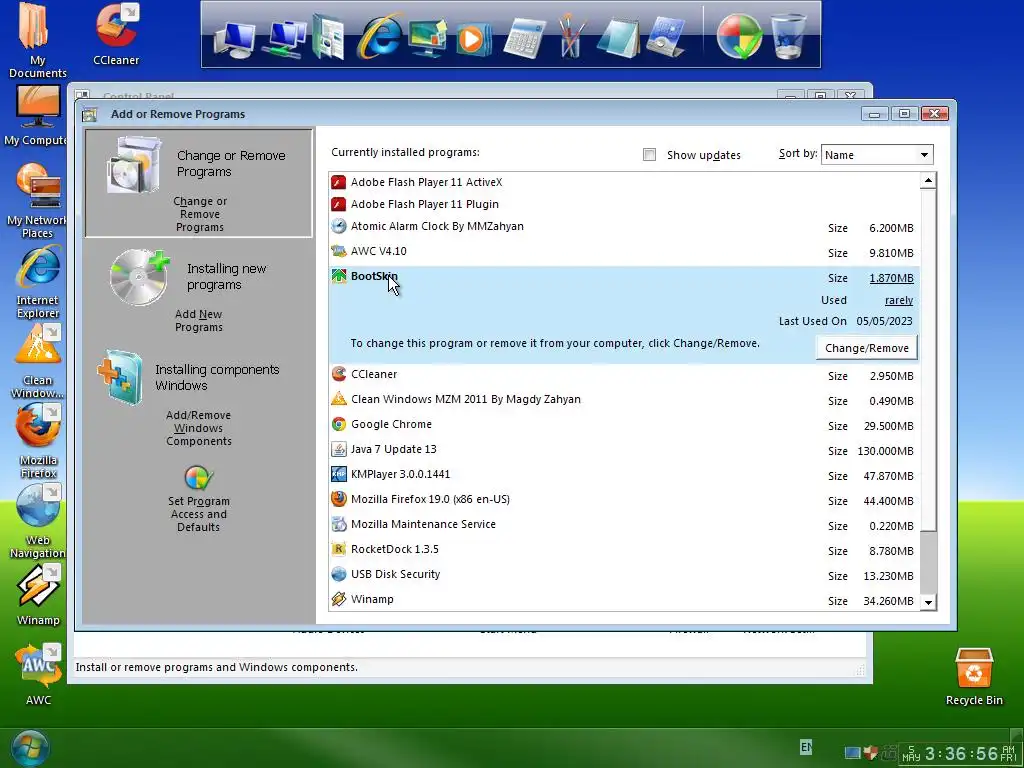Image resolution: width=1024 pixels, height=768 pixels.
Task: Click the BootSkin program icon
Action: point(338,276)
